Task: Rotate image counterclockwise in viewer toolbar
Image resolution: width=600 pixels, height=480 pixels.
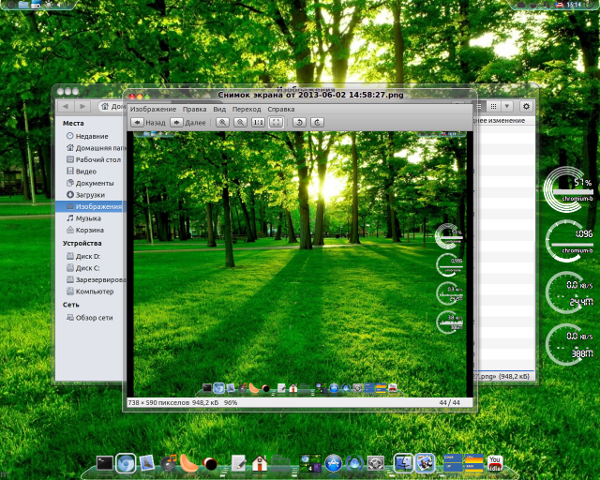Action: coord(300,122)
